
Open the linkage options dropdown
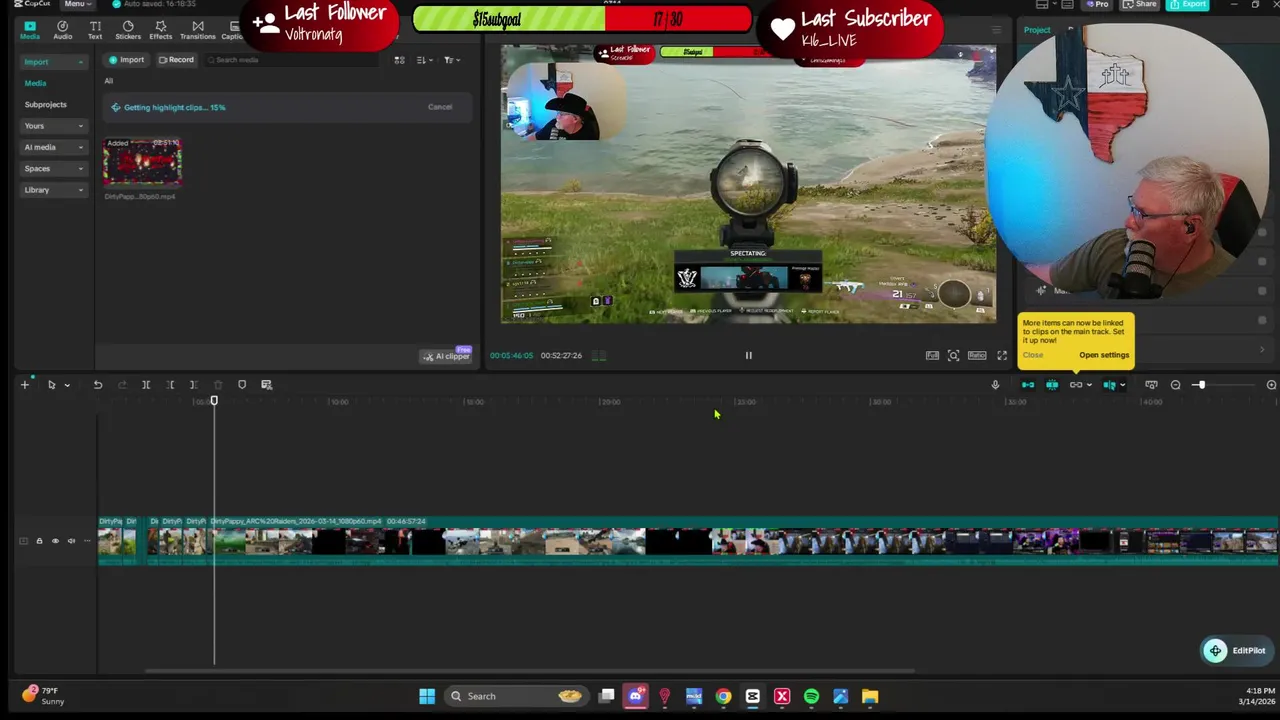pos(1089,385)
